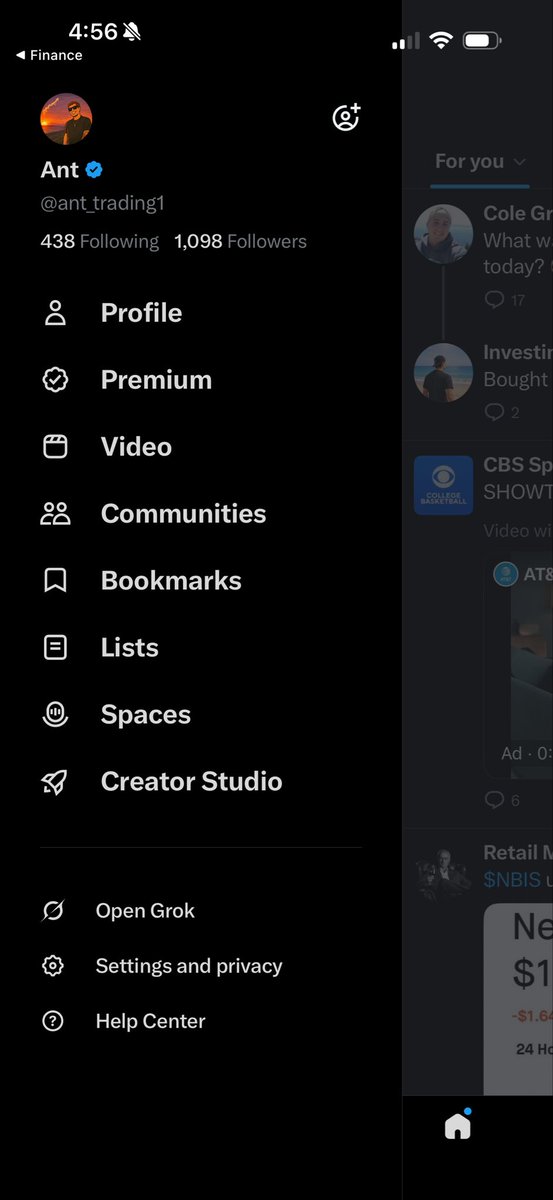Open the Spaces menu item
The image size is (553, 1200).
coord(145,715)
